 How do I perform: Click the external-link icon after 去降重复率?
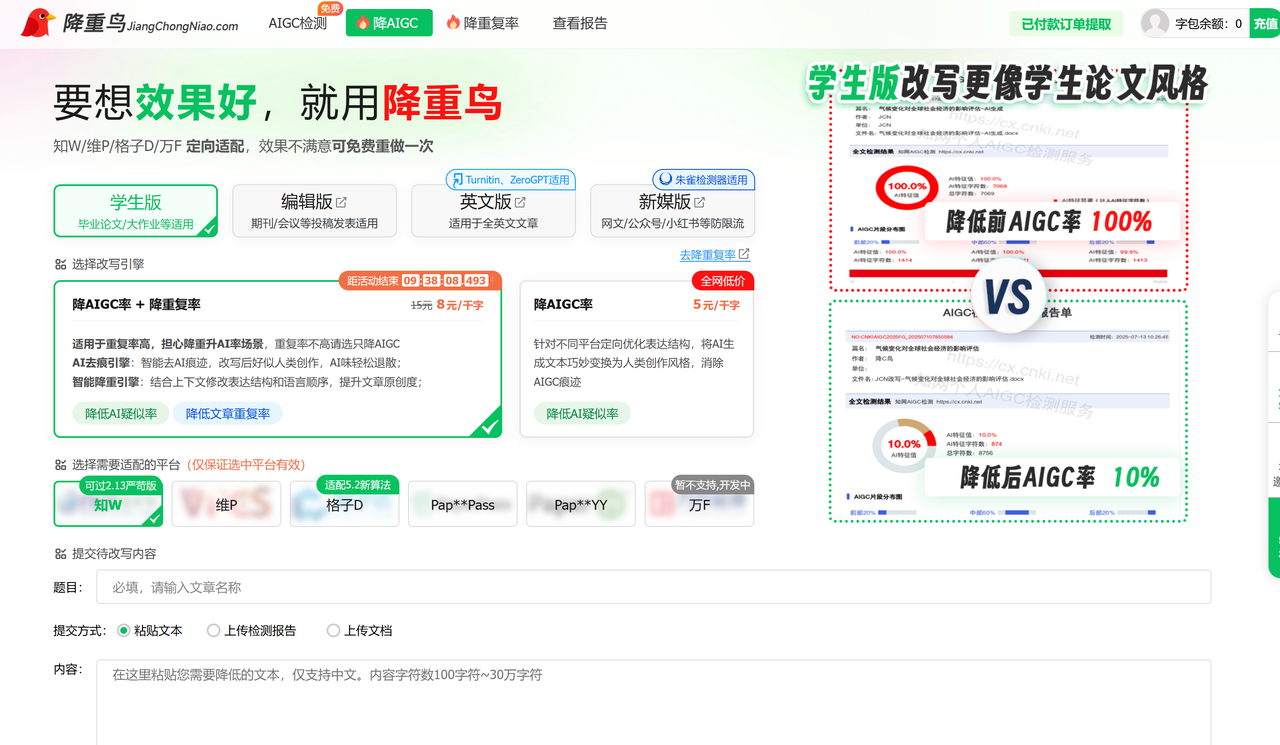click(744, 255)
